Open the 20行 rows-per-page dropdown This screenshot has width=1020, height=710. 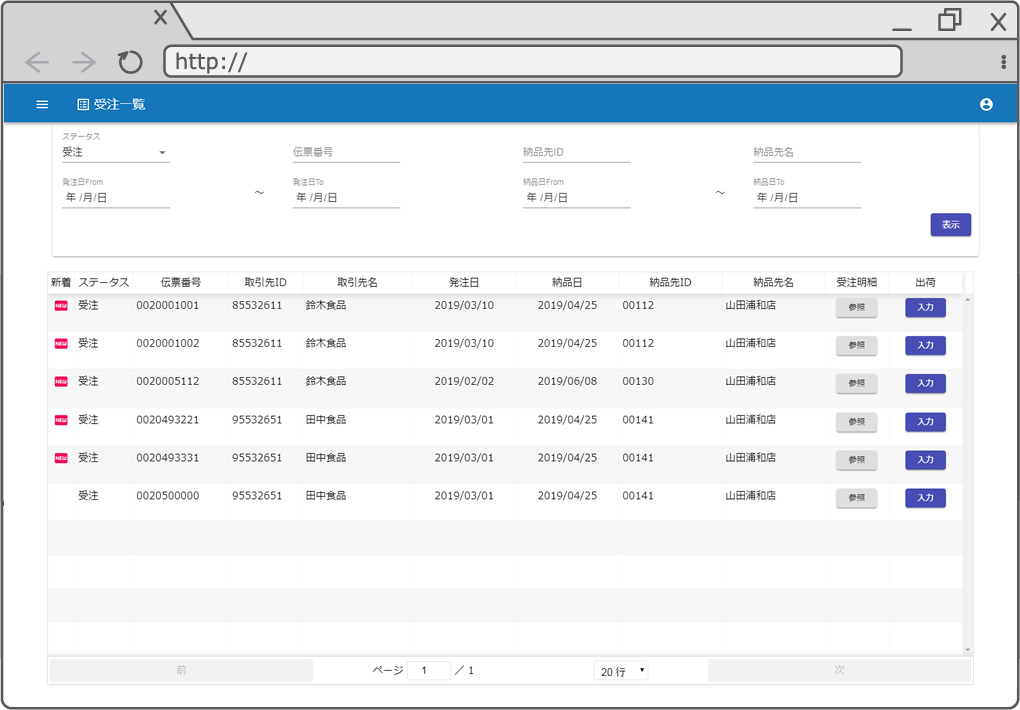click(621, 670)
